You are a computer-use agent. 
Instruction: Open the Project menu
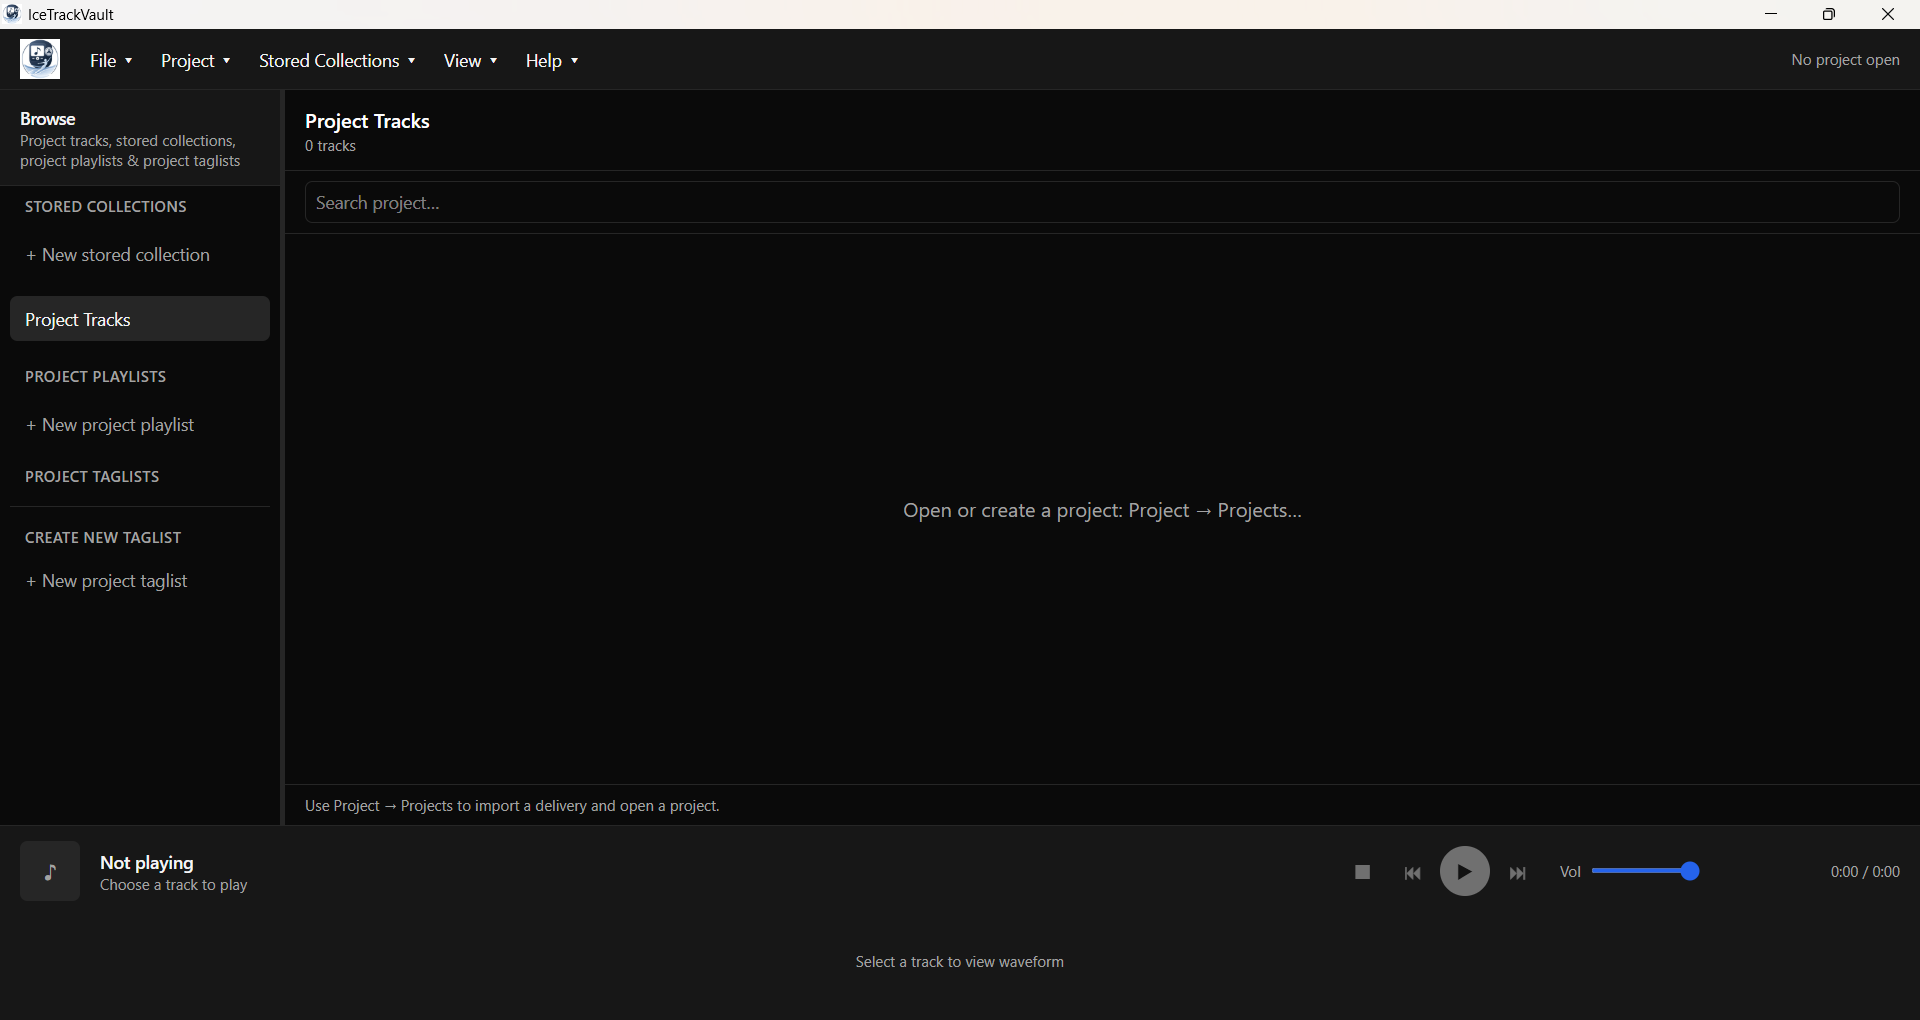coord(196,60)
